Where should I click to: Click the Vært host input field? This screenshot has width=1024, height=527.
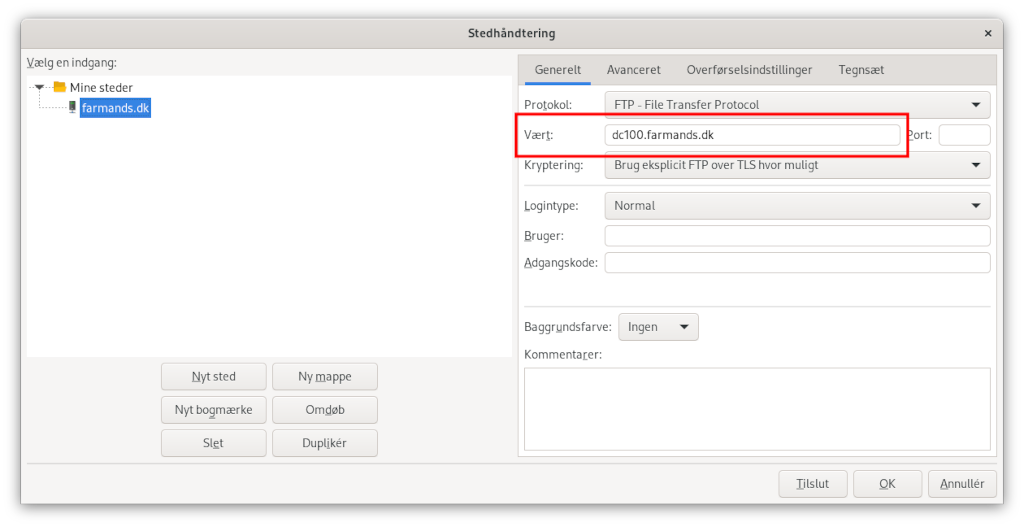click(x=752, y=135)
